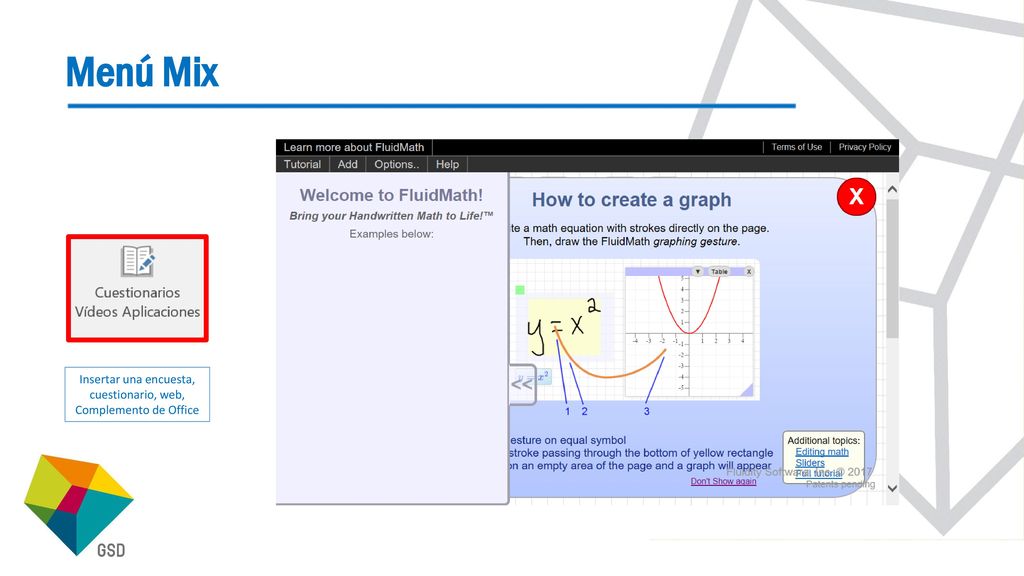Click the scroll down arrow of FluidMath page
Screen dimensions: 1024x576
tap(892, 488)
